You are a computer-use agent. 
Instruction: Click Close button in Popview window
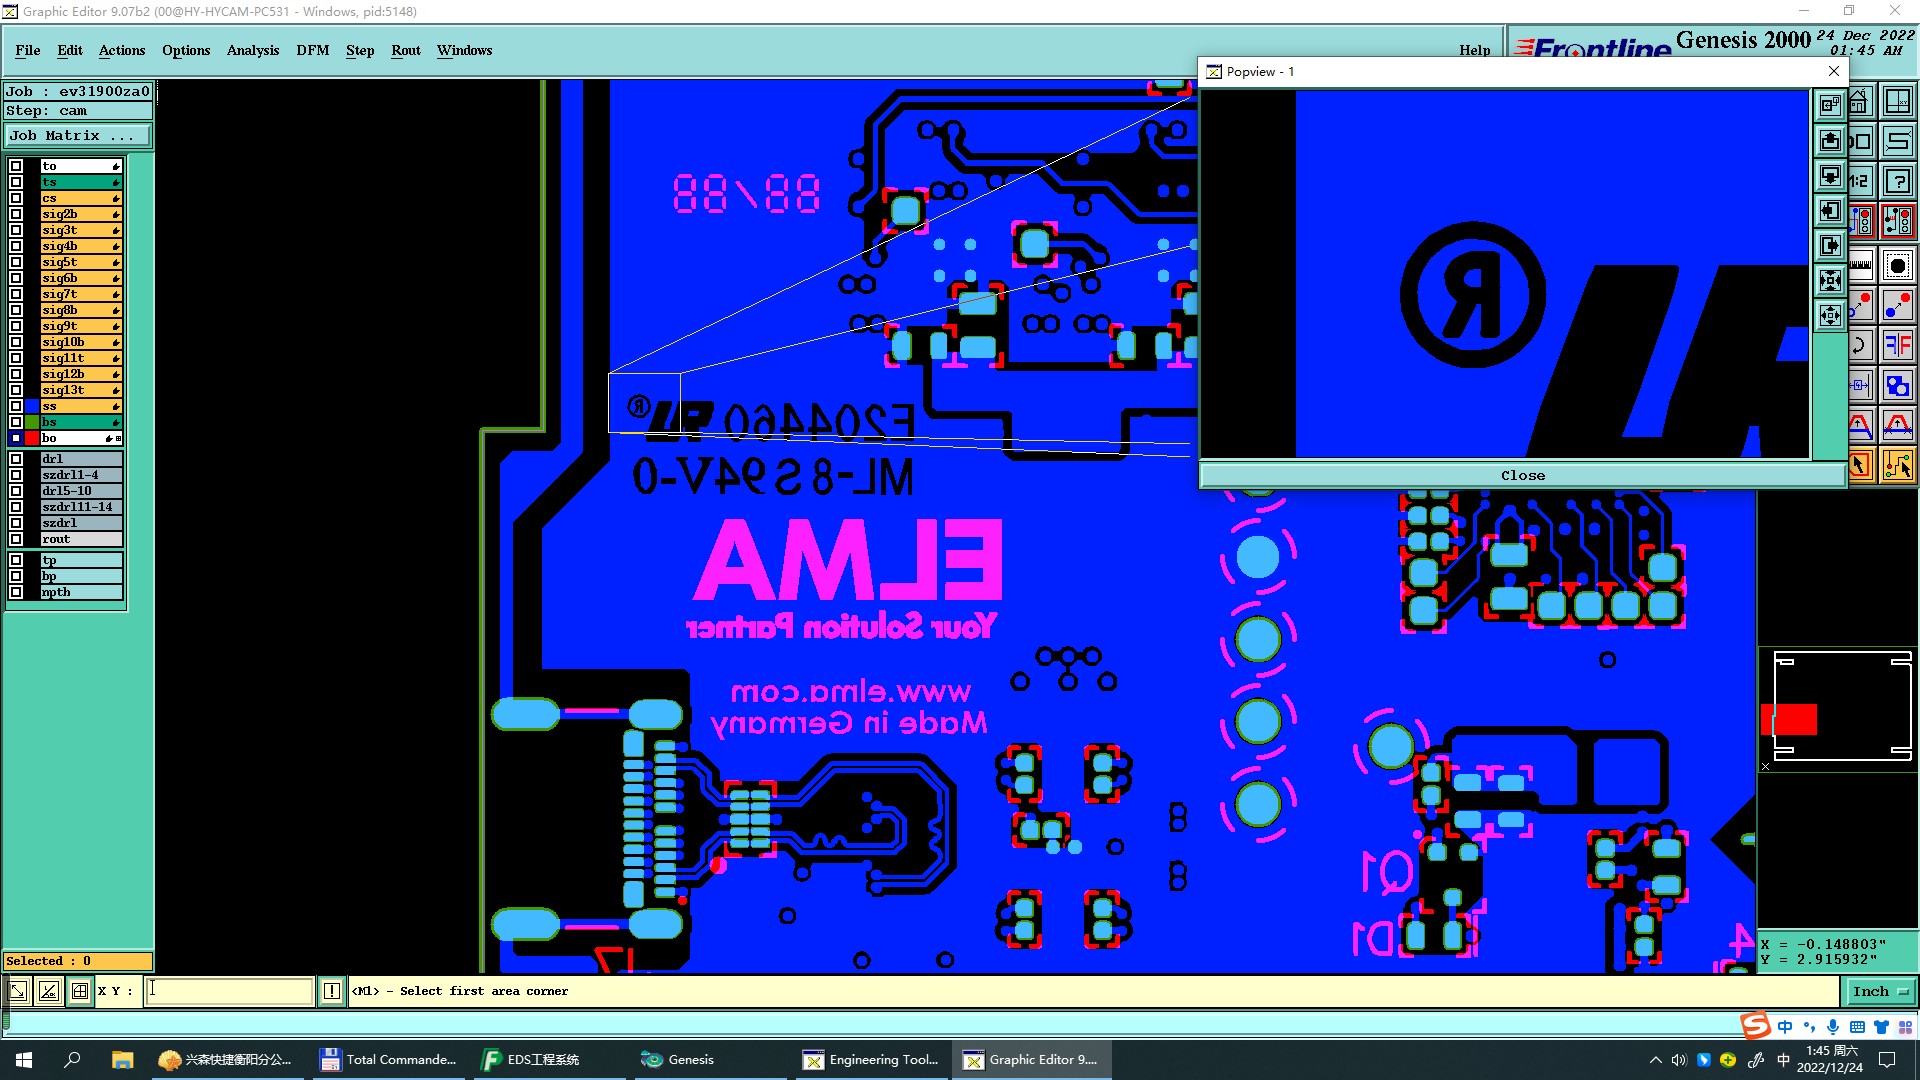pos(1522,475)
